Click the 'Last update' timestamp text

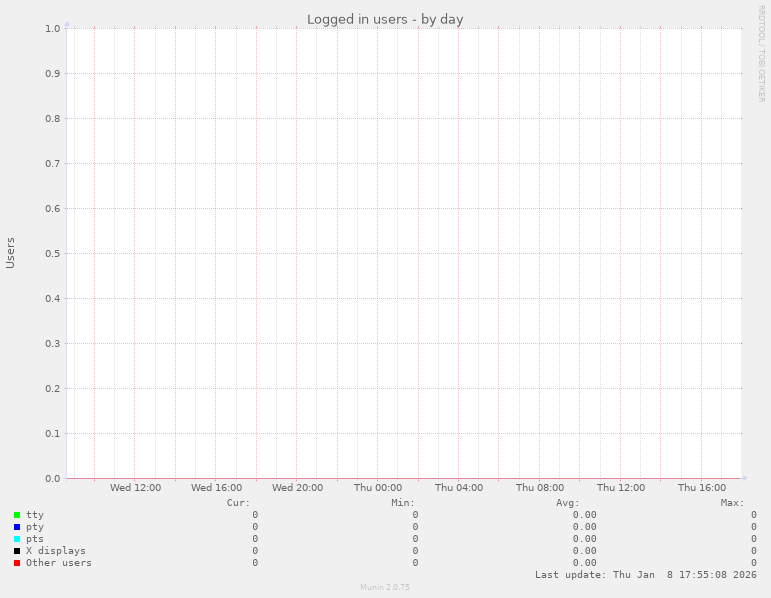coord(645,575)
